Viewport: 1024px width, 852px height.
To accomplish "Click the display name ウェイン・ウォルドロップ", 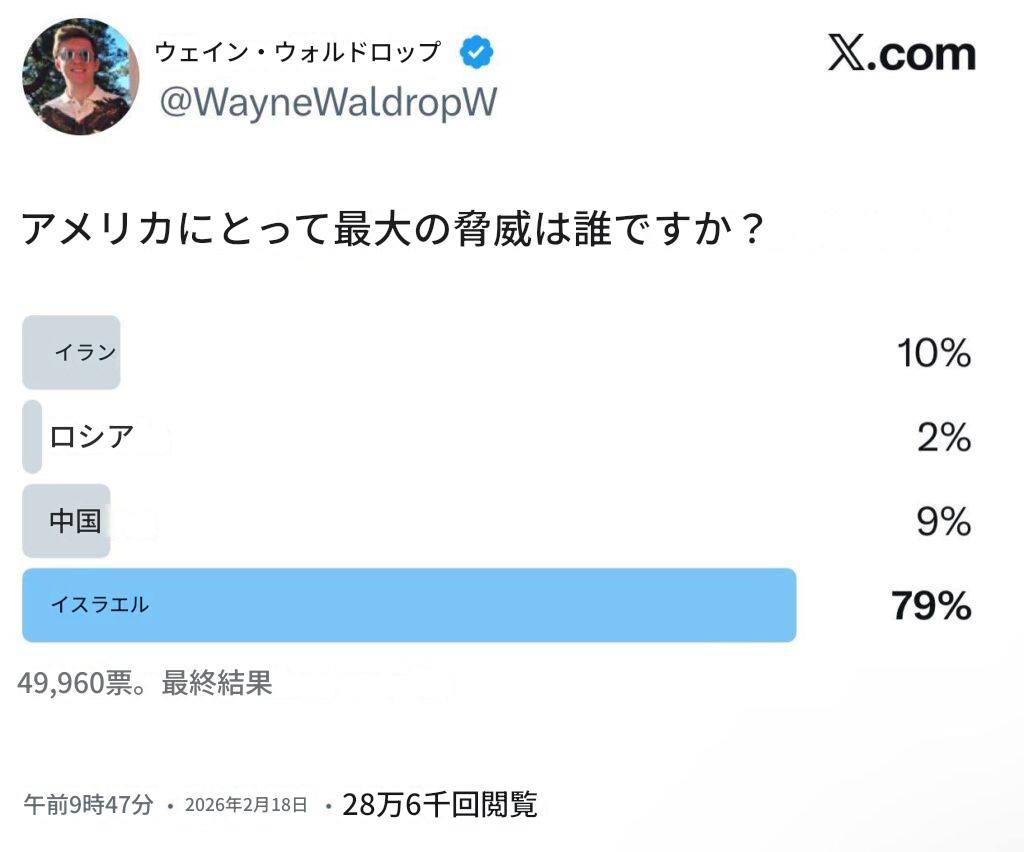I will click(297, 53).
